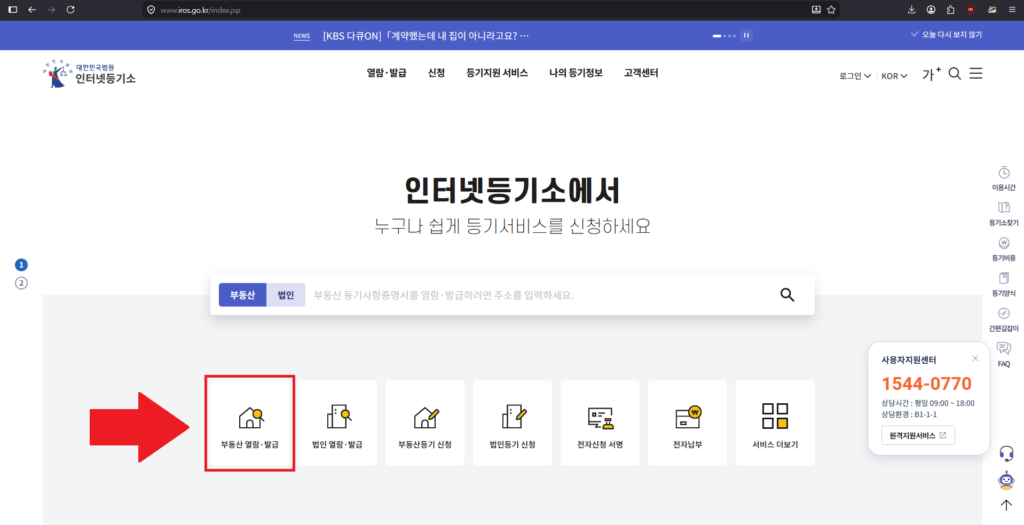1024x525 pixels.
Task: Open 등기지원 서비스 menu
Action: tap(497, 73)
